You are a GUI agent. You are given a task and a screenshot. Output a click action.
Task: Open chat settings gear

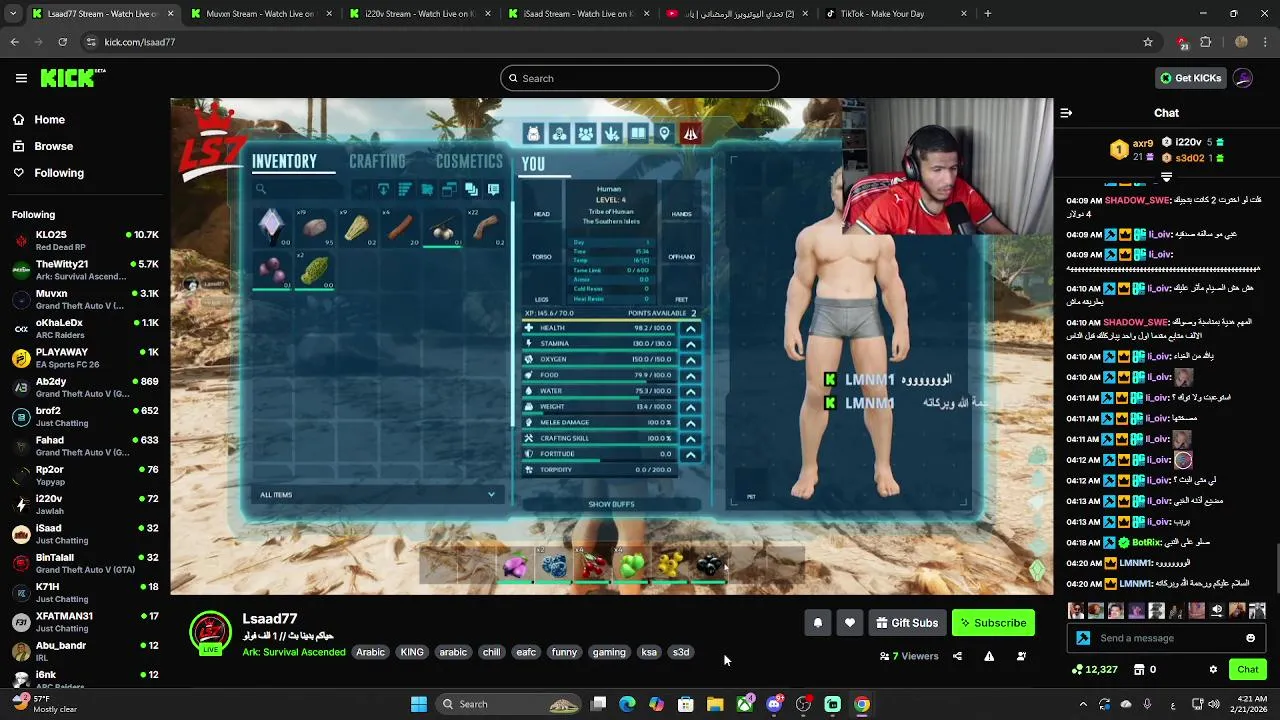(1213, 669)
